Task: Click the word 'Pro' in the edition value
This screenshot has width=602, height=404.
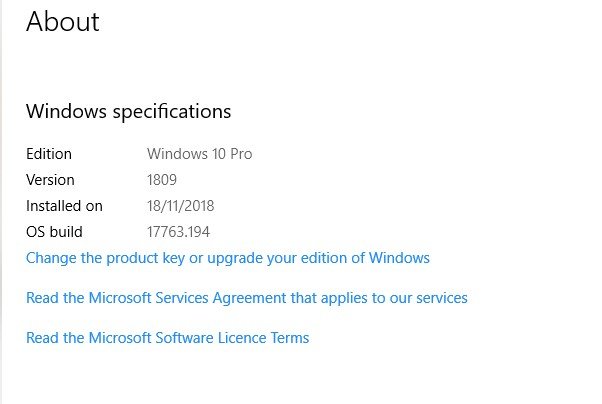Action: click(x=240, y=154)
